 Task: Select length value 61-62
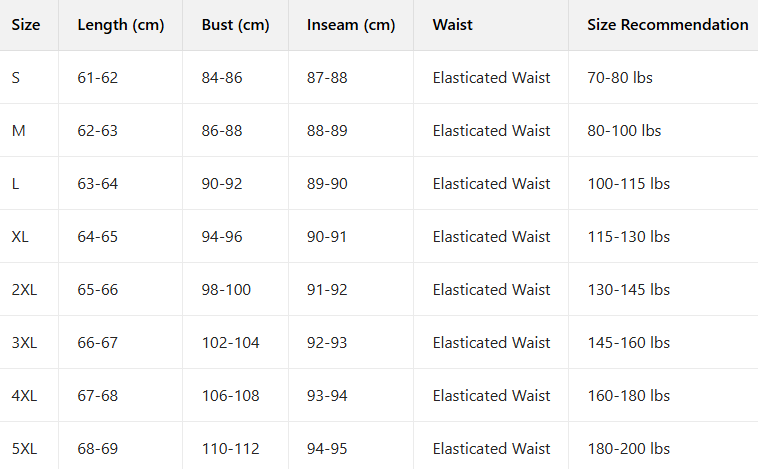[98, 77]
